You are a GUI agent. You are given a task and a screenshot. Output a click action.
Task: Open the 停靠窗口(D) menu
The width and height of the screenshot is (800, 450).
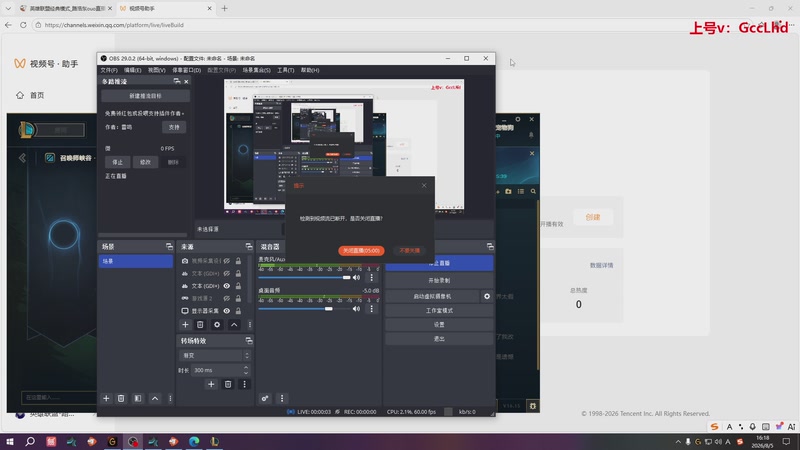point(186,70)
